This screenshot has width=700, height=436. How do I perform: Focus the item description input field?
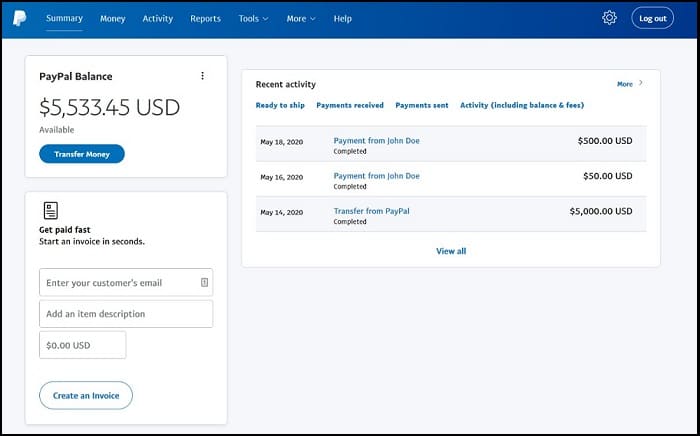[x=126, y=314]
